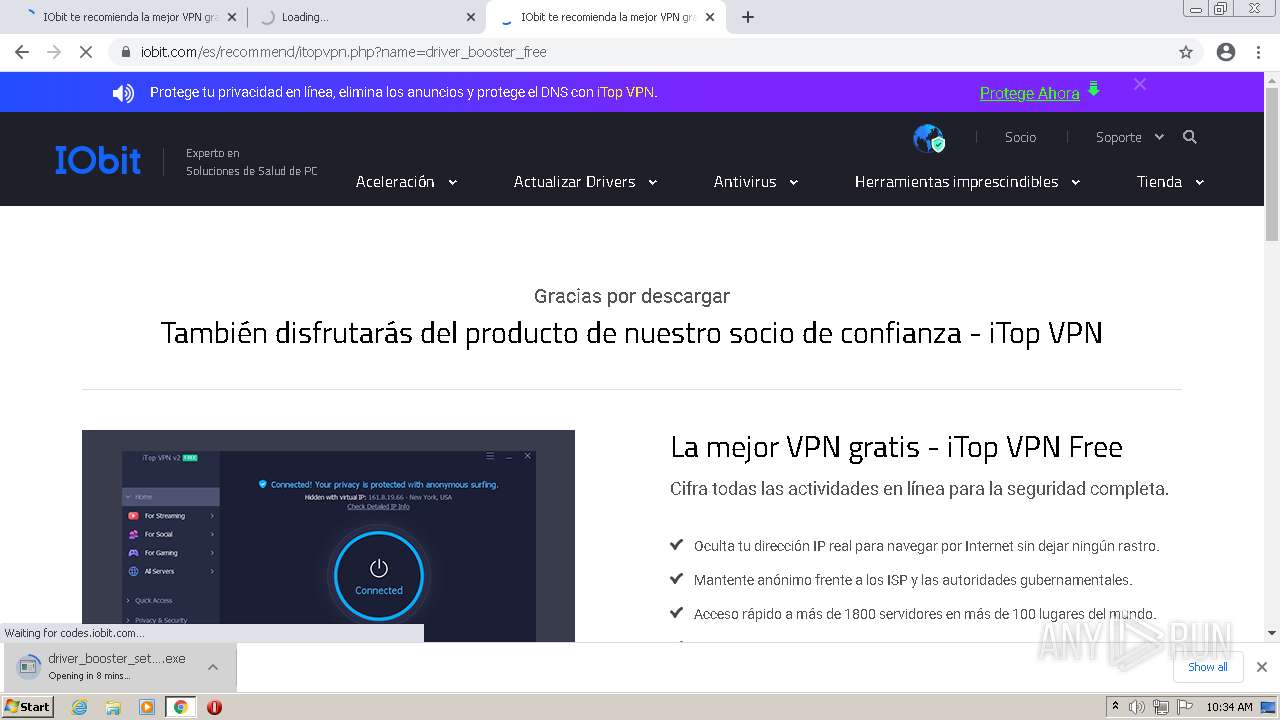Click the 'Oculta tu dirección IP' bullet text

click(926, 546)
